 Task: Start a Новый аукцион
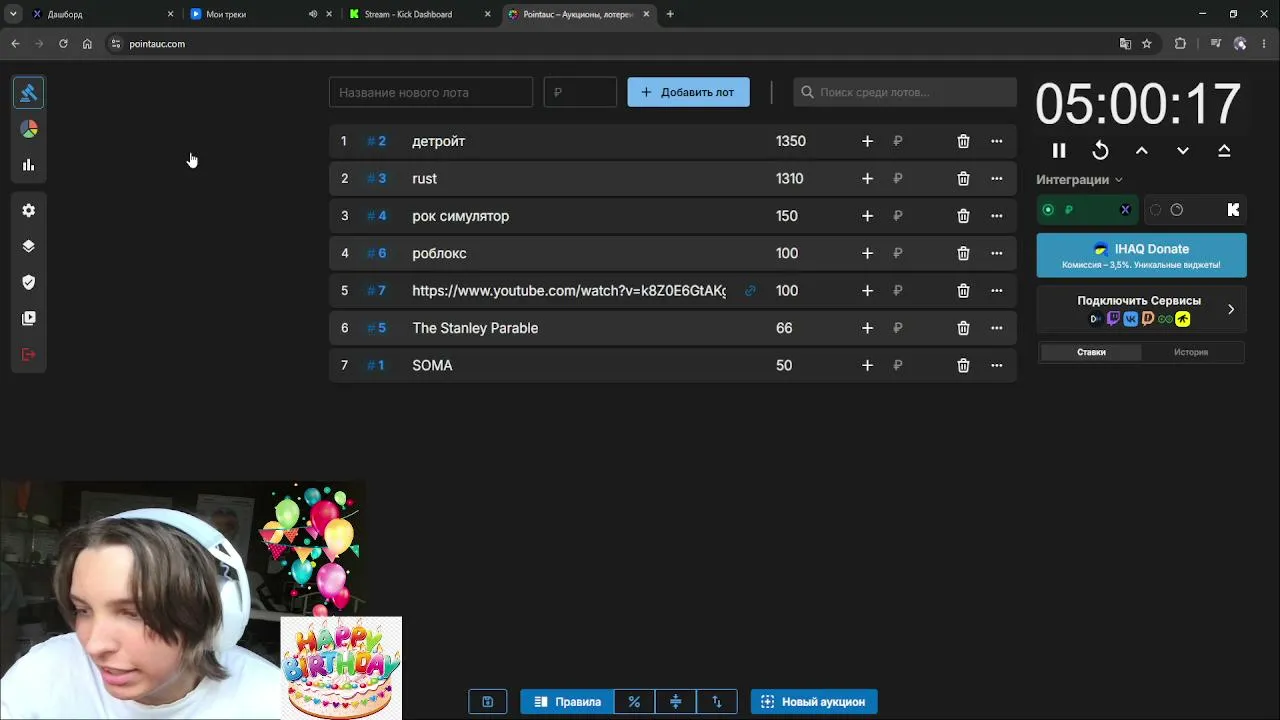[x=814, y=702]
